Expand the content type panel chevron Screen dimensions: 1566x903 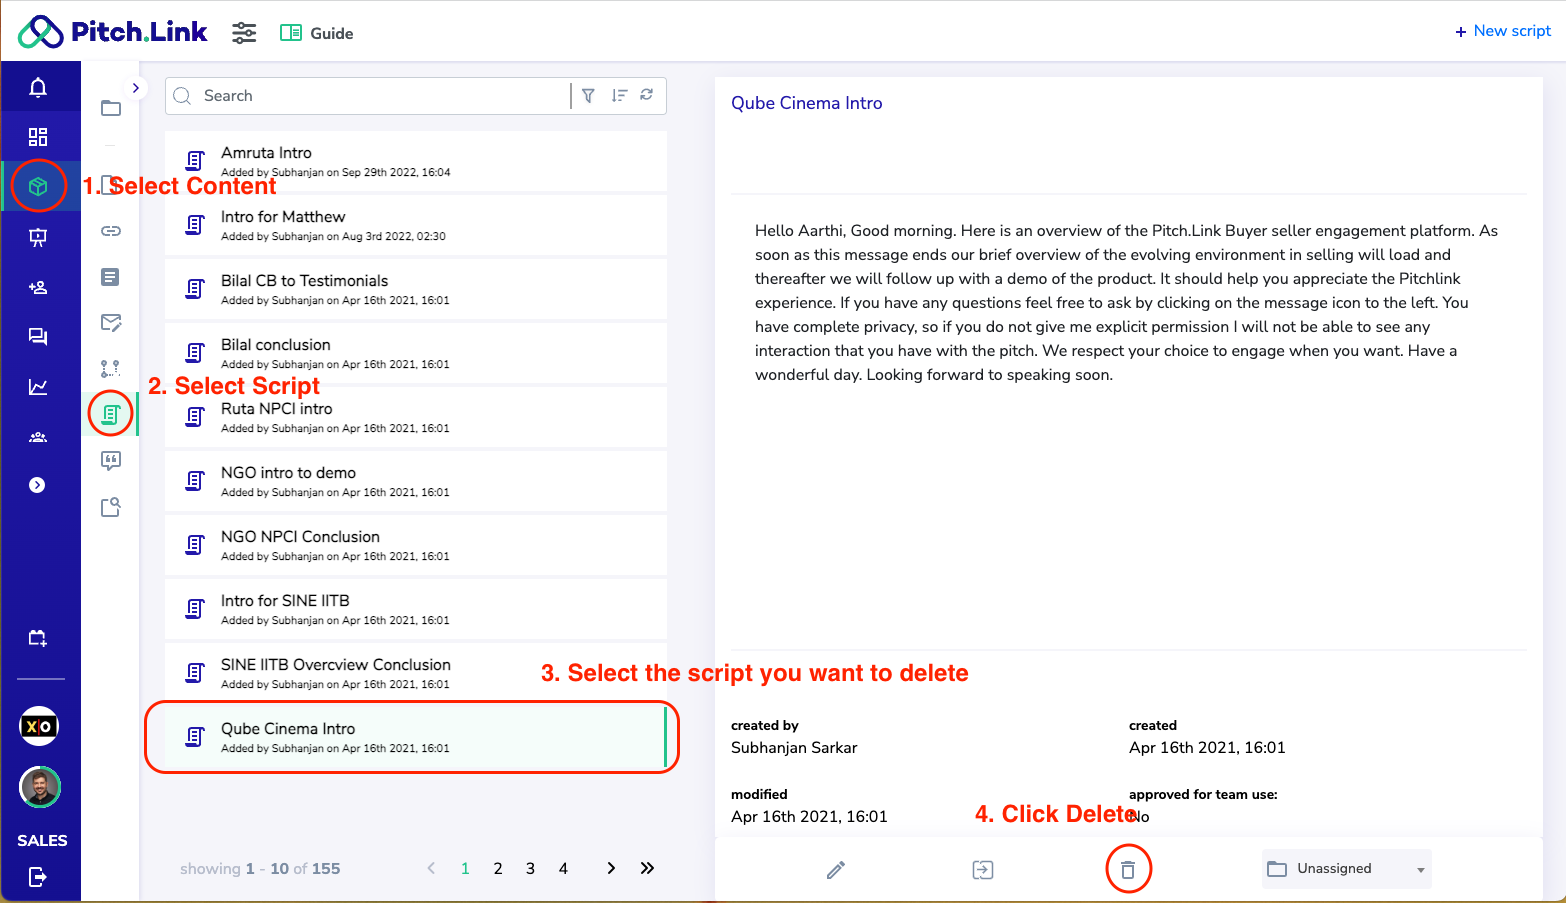(x=136, y=88)
